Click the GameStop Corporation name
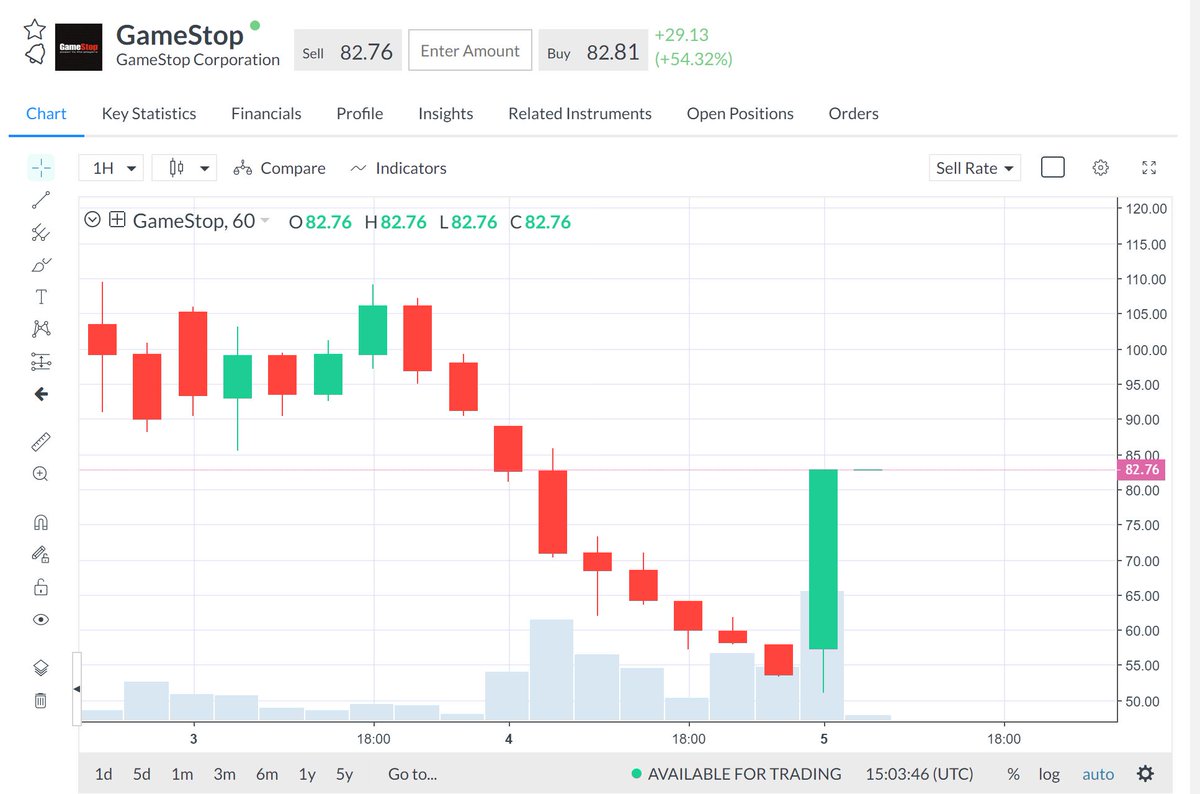The height and width of the screenshot is (794, 1200). (198, 59)
